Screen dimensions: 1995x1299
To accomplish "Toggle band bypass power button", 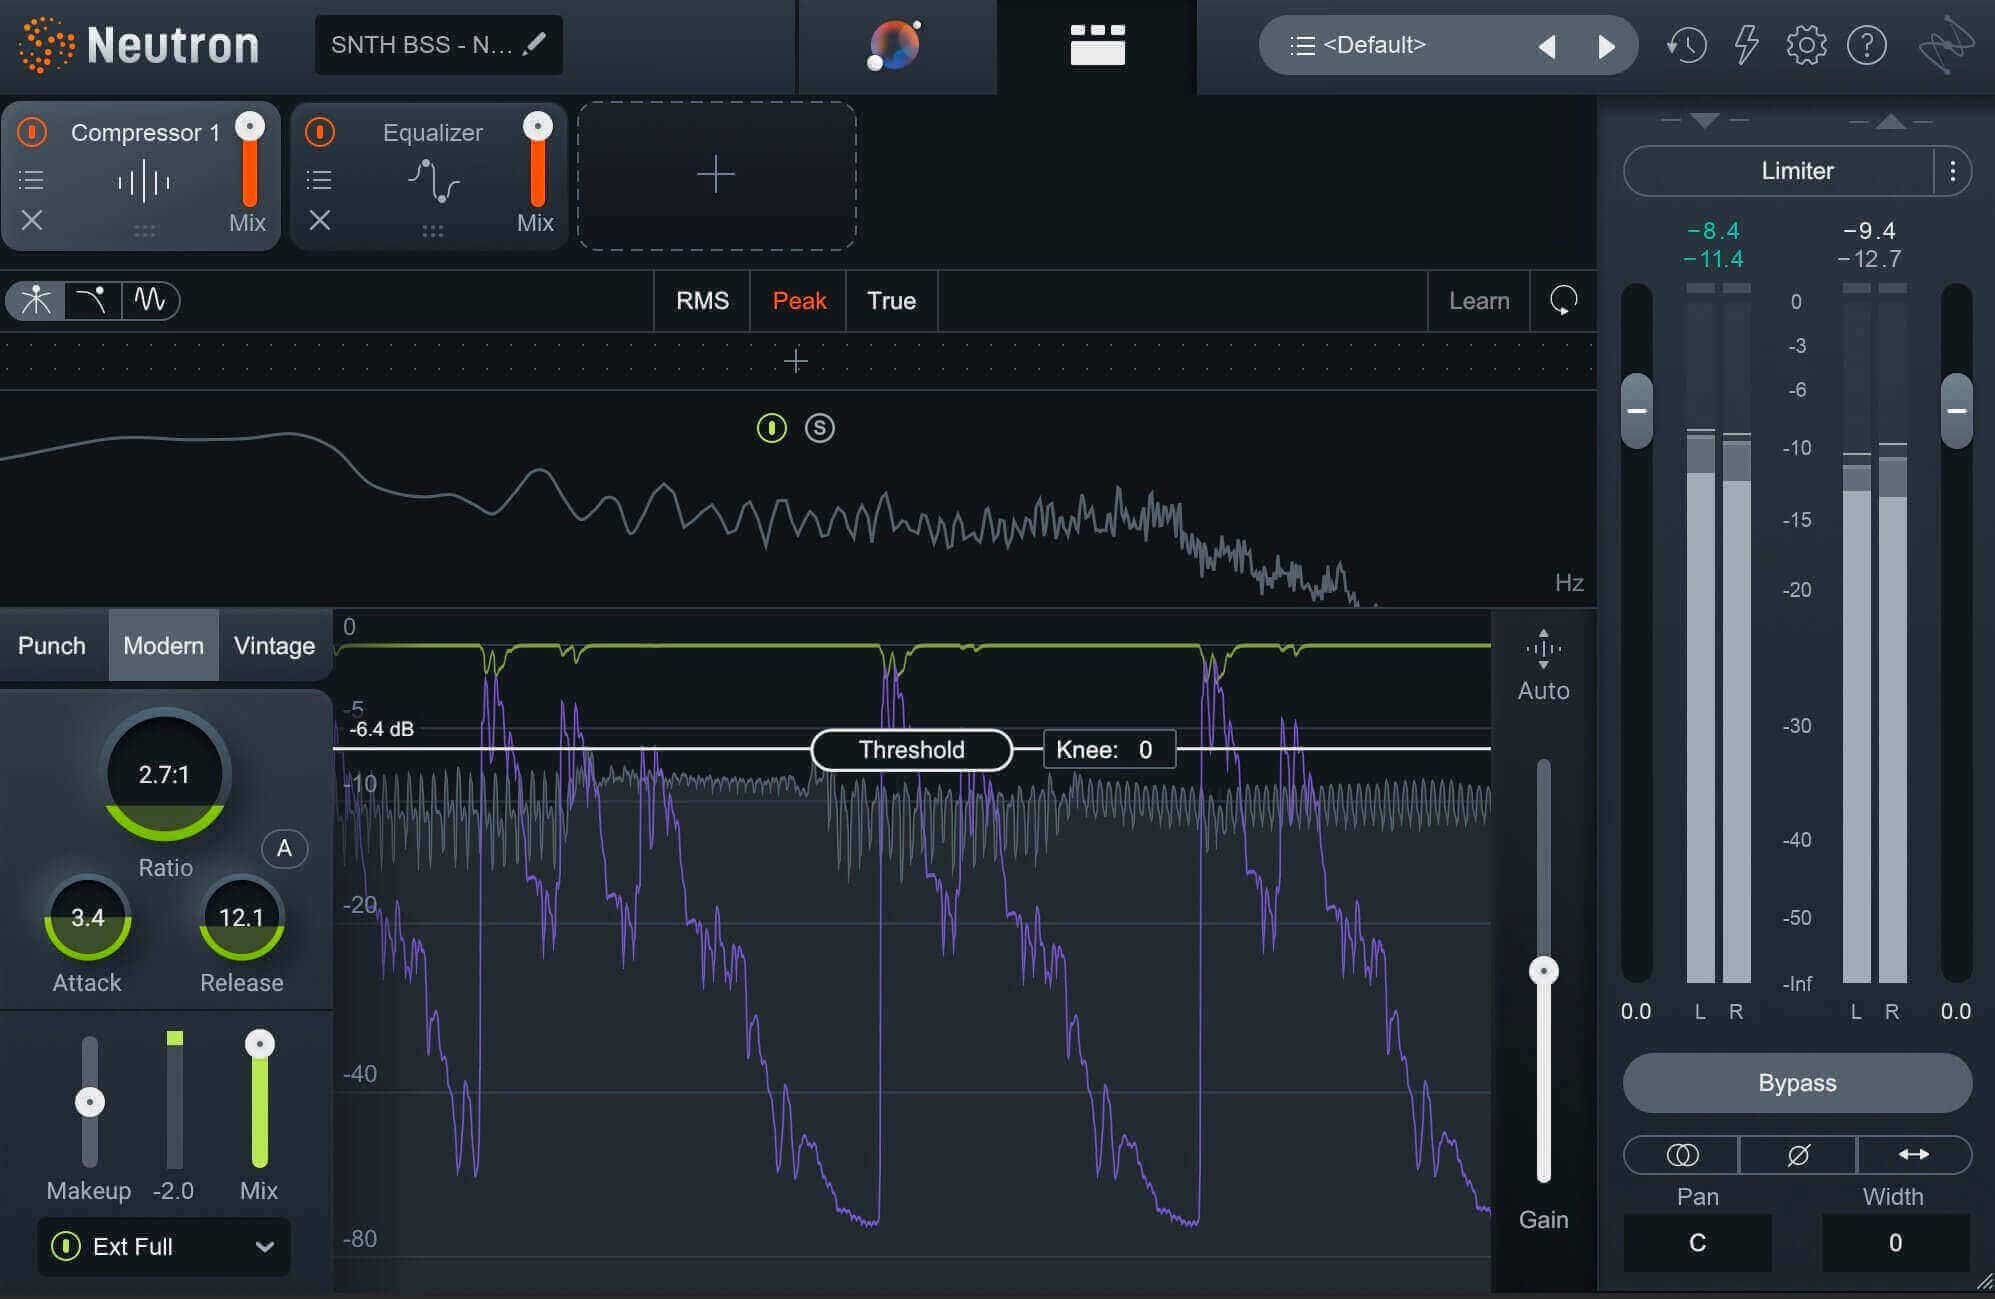I will 771,428.
